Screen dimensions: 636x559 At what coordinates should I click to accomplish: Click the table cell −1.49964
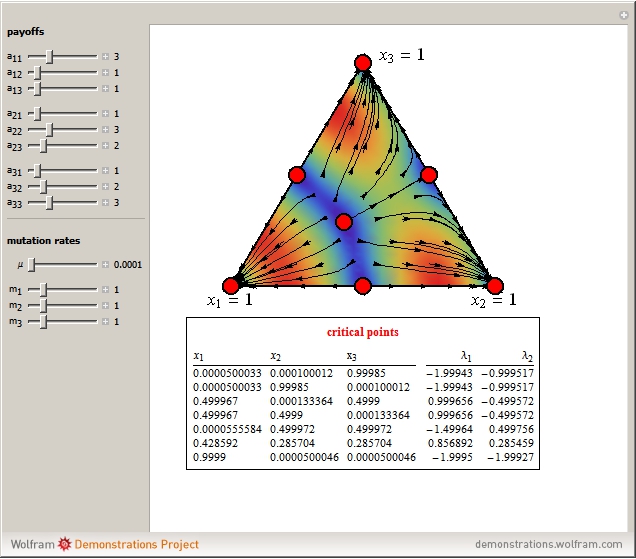click(x=449, y=429)
